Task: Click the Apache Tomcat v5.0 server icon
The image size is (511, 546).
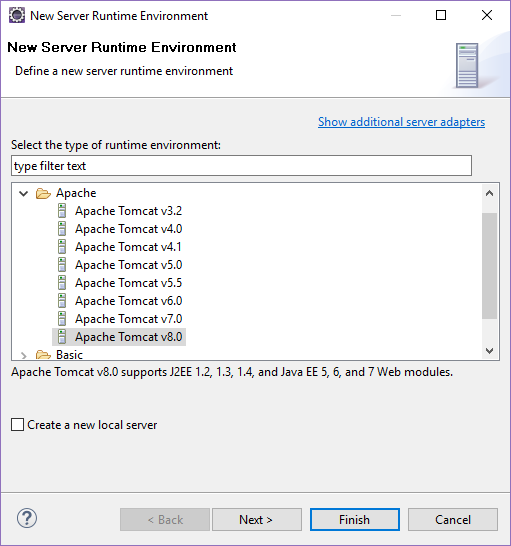Action: (62, 265)
